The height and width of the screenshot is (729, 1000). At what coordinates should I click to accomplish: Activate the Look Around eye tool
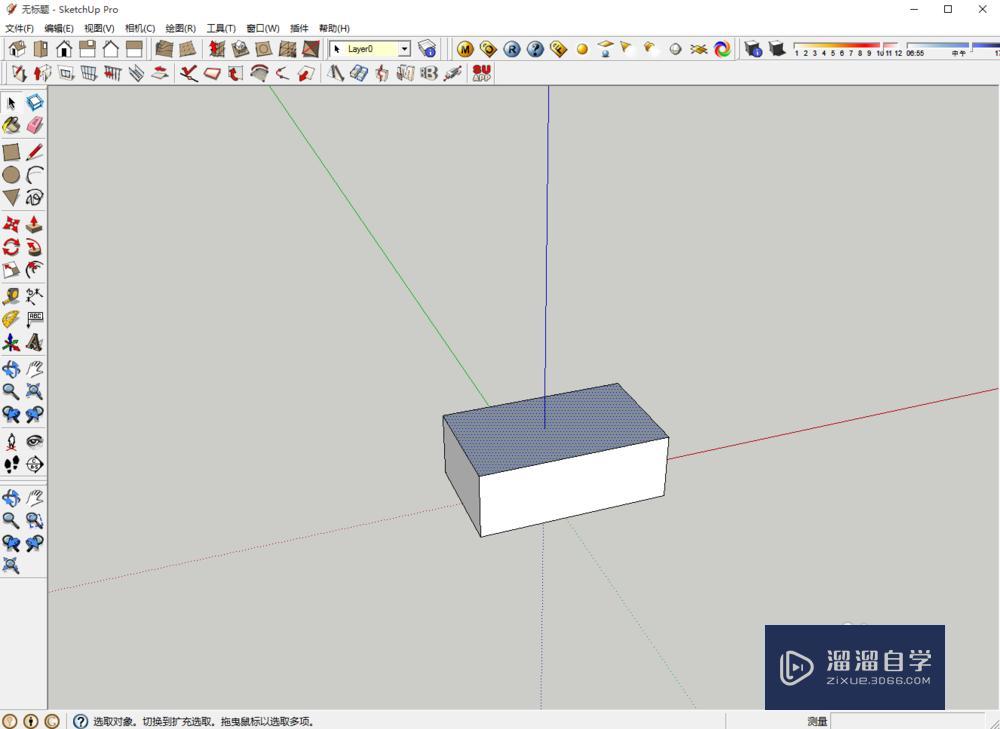34,441
